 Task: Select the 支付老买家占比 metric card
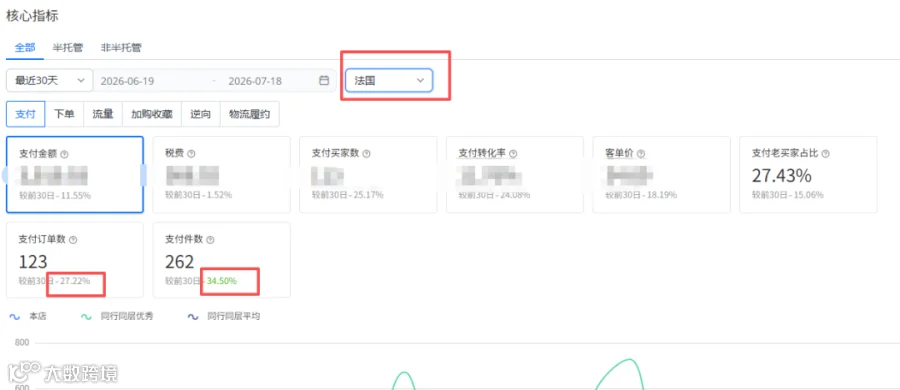808,175
